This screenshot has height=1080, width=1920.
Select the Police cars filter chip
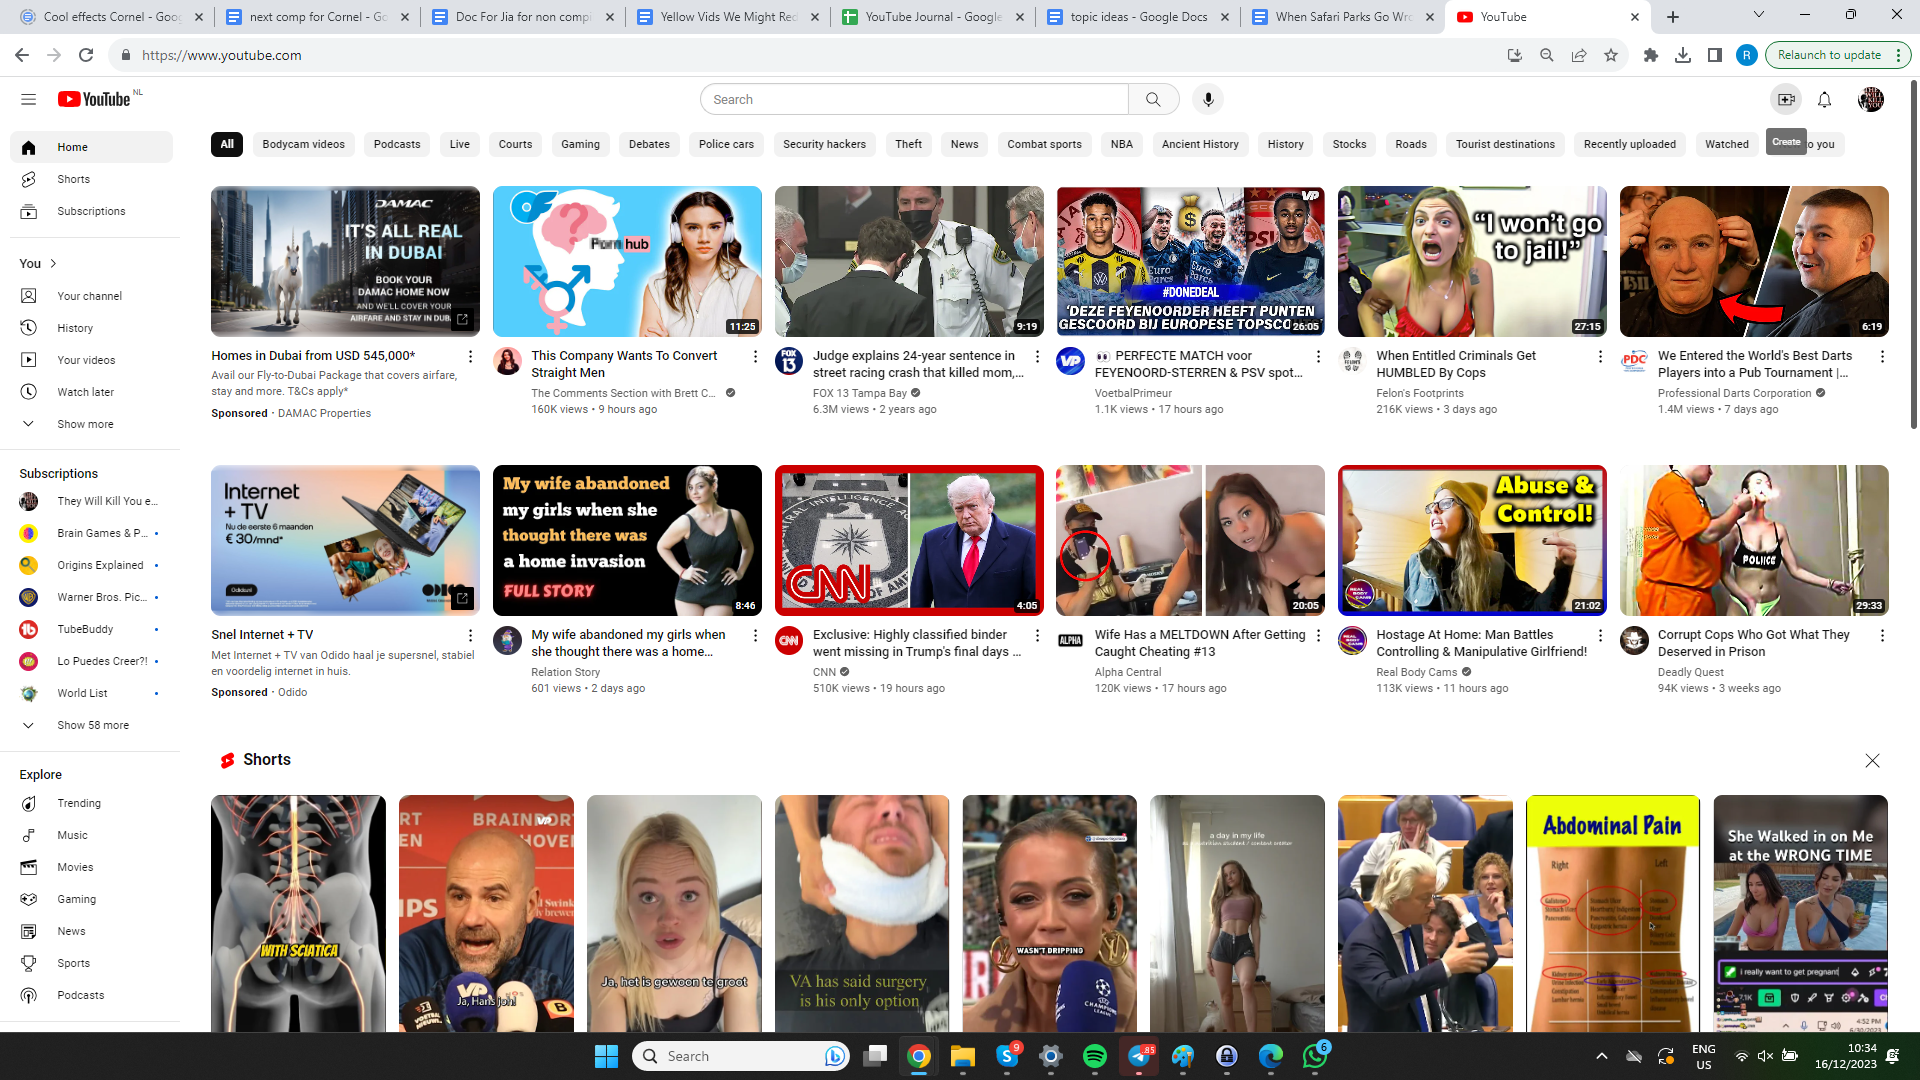coord(726,144)
